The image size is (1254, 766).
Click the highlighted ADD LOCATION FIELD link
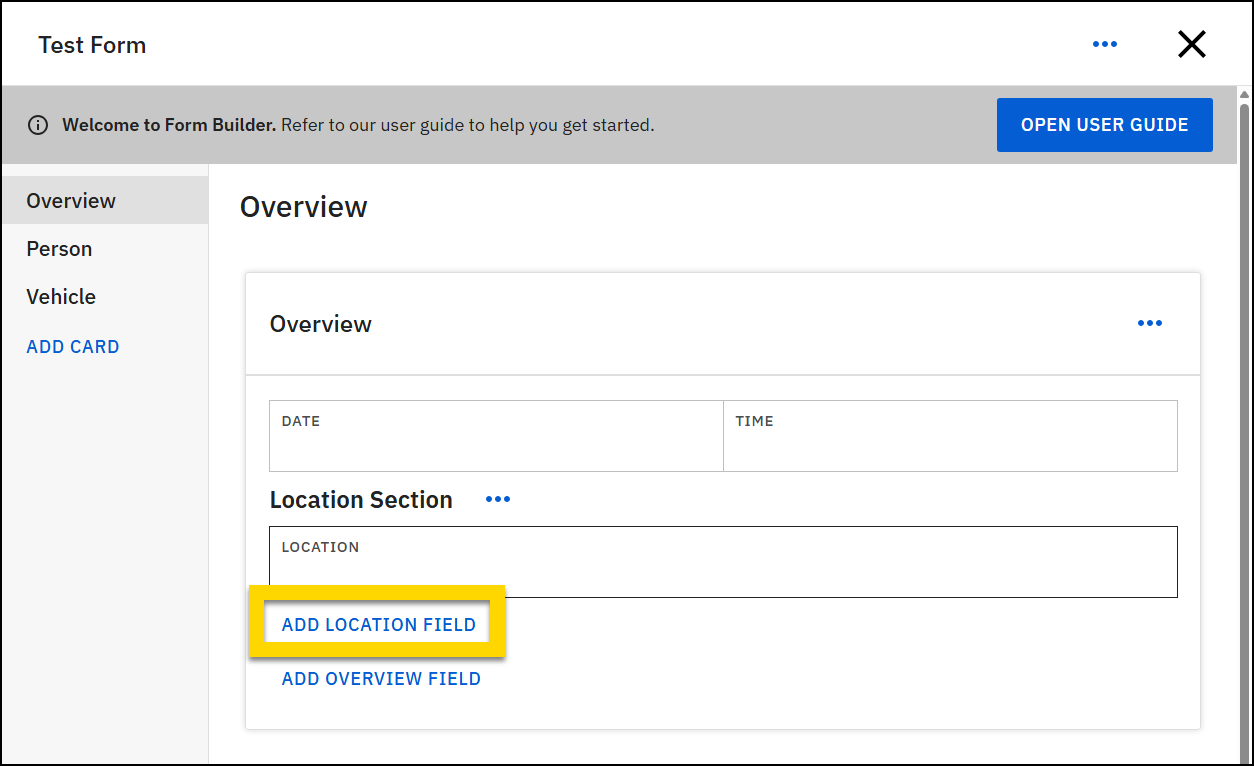pos(378,623)
